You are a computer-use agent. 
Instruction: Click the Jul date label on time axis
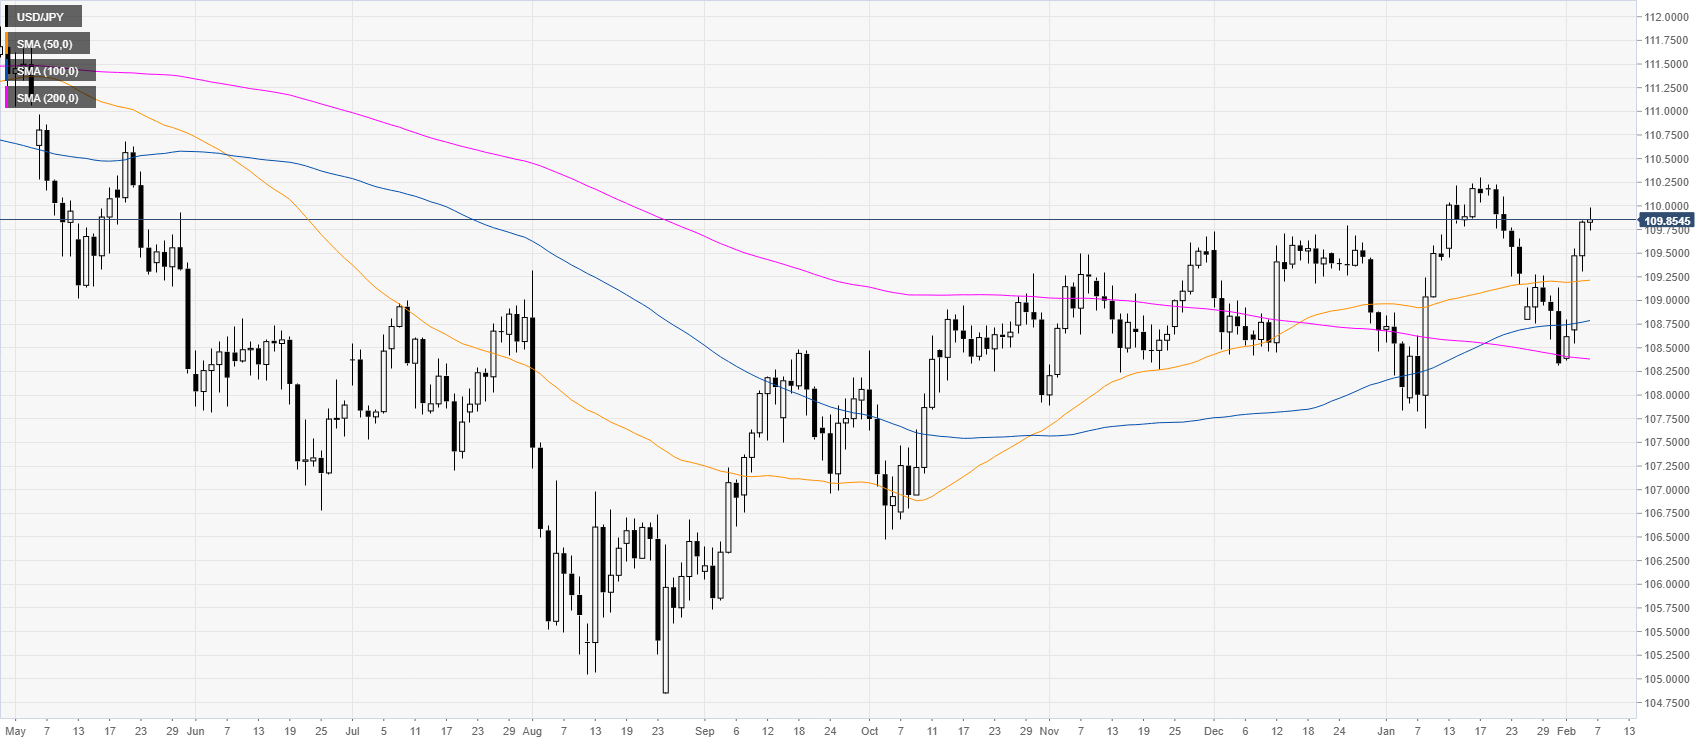click(352, 731)
